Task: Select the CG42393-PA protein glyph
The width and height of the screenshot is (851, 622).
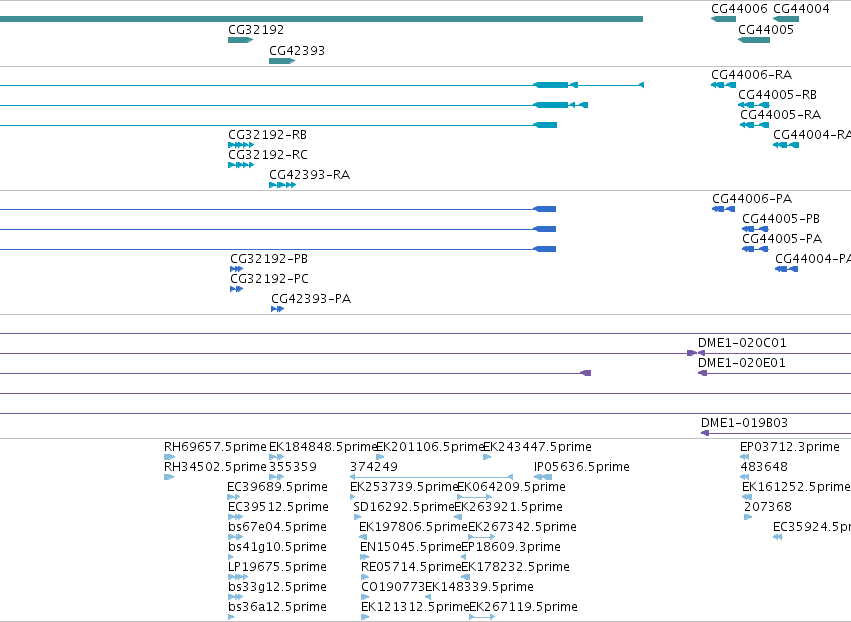Action: tap(277, 309)
